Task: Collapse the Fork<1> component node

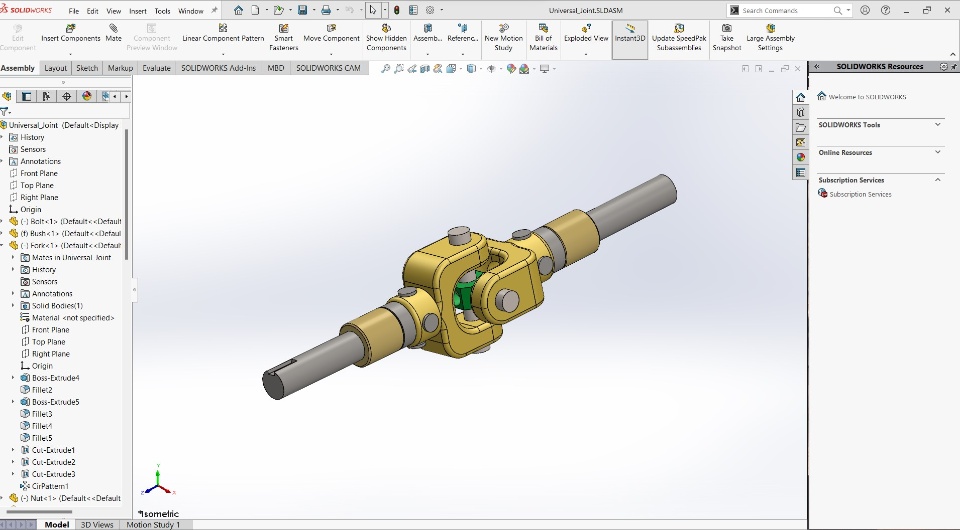Action: (2, 245)
